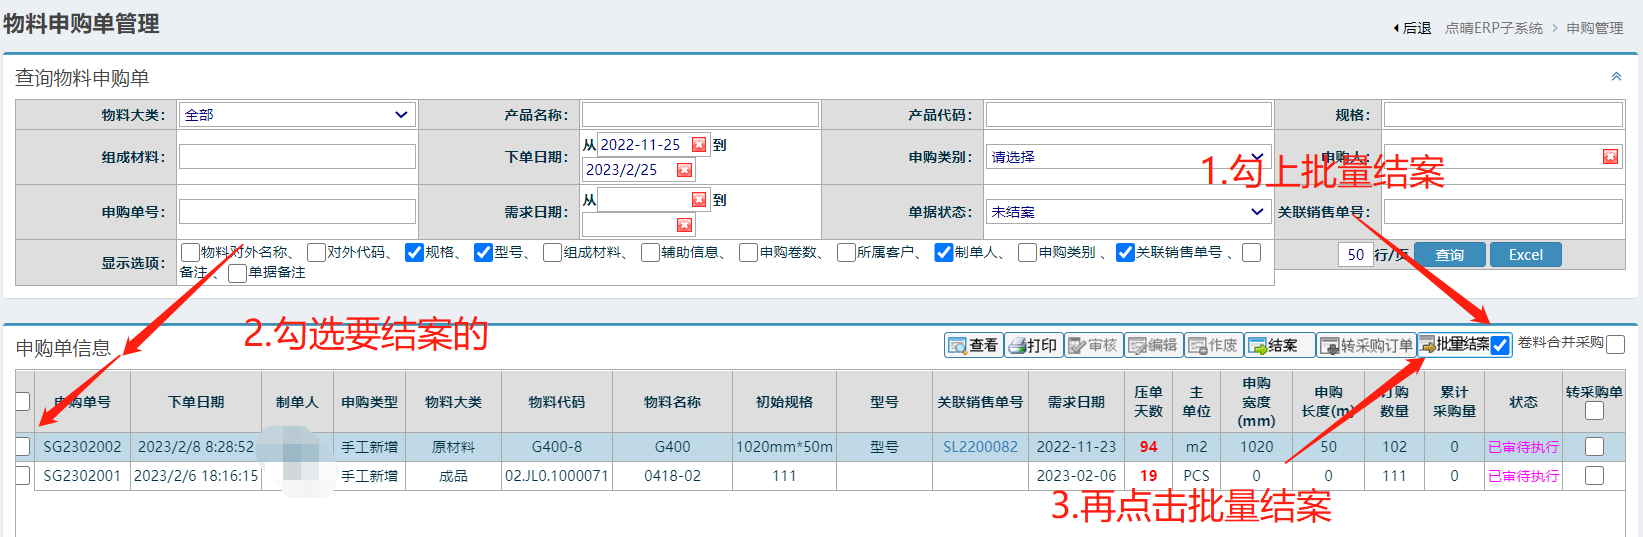Click material code cell 02.JL0.1000071
Image resolution: width=1643 pixels, height=537 pixels.
click(557, 476)
